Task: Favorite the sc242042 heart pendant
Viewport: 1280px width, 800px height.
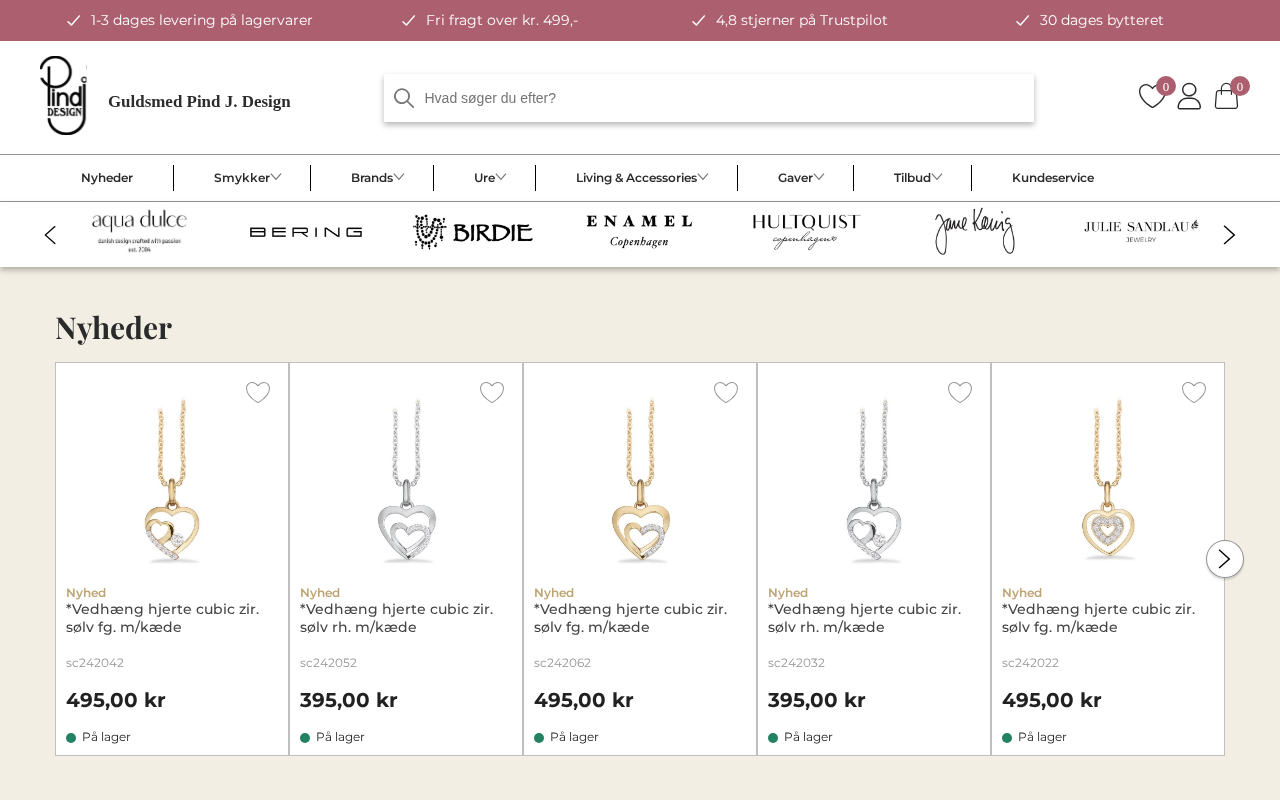Action: pos(258,392)
